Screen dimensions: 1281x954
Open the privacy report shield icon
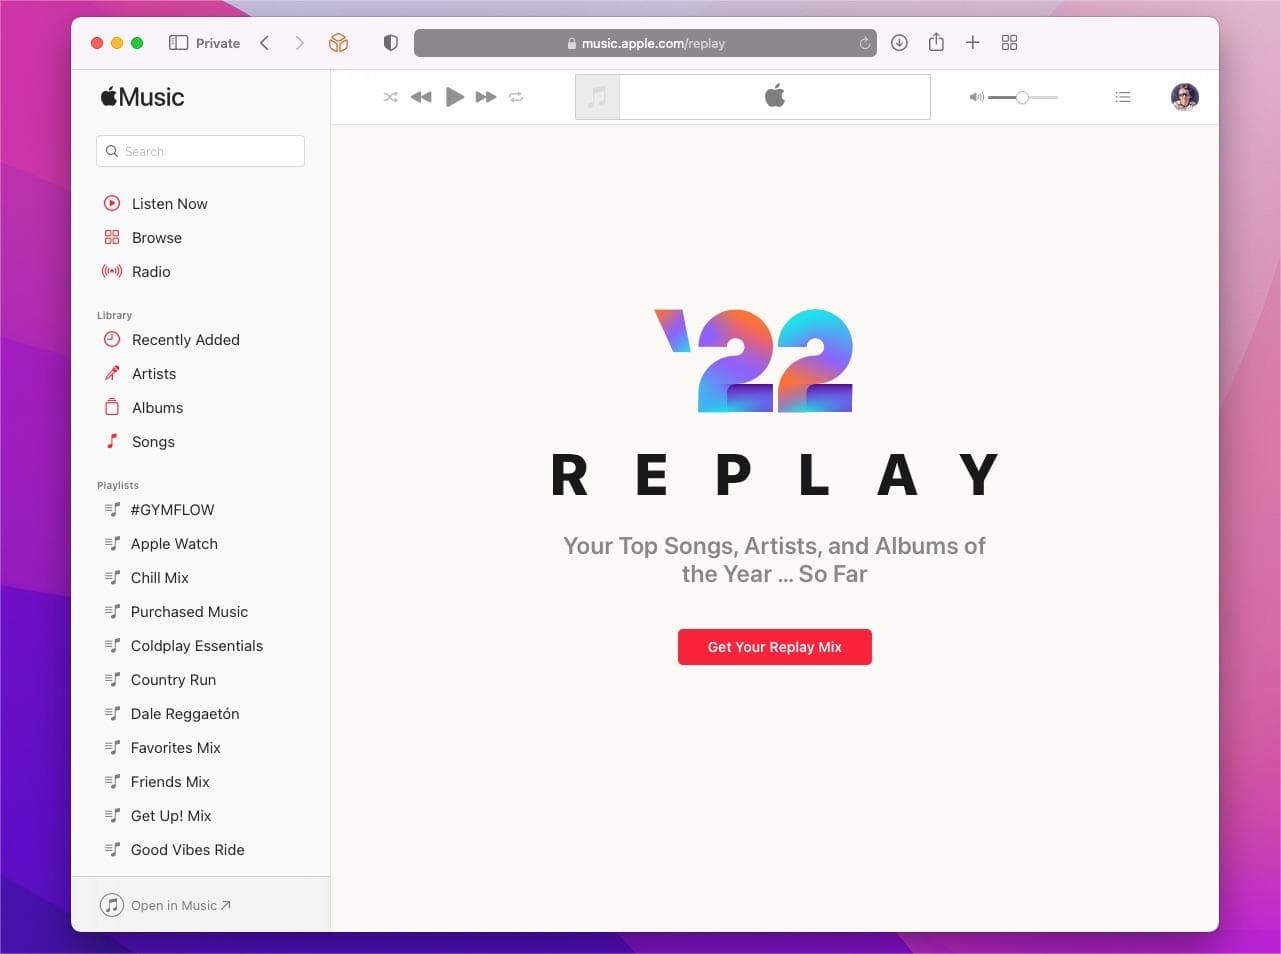tap(391, 43)
